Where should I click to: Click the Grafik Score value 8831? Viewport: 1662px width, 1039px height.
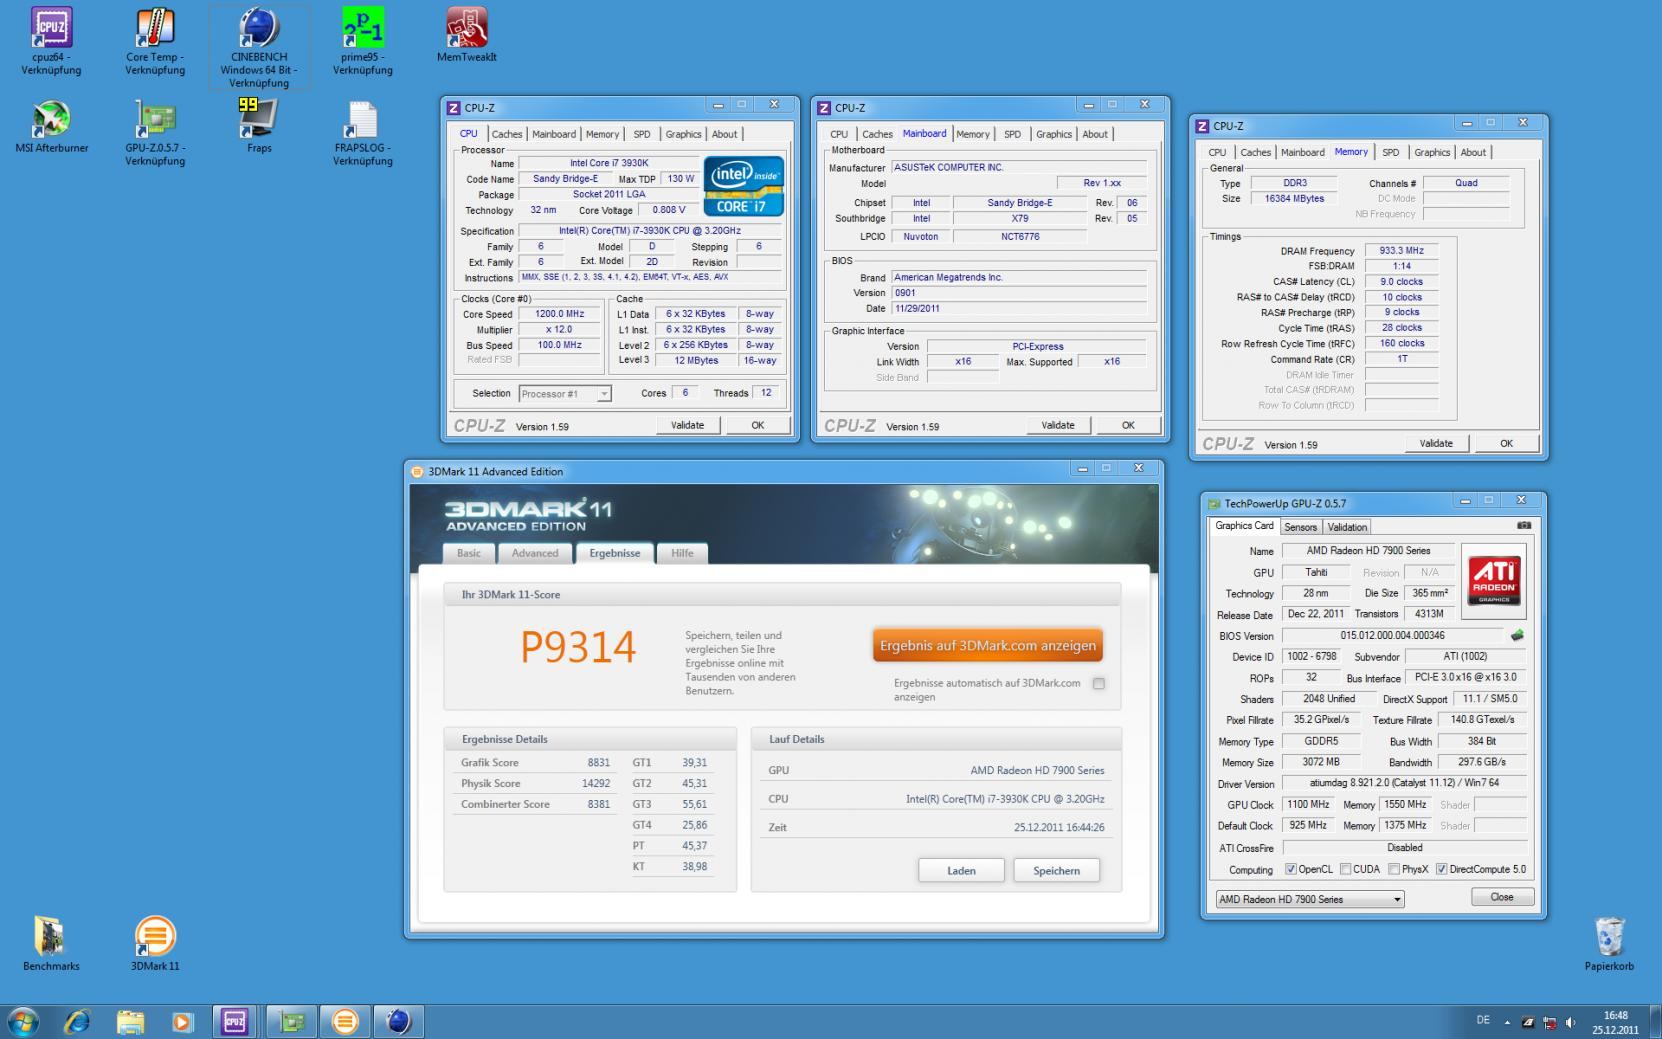pos(598,762)
